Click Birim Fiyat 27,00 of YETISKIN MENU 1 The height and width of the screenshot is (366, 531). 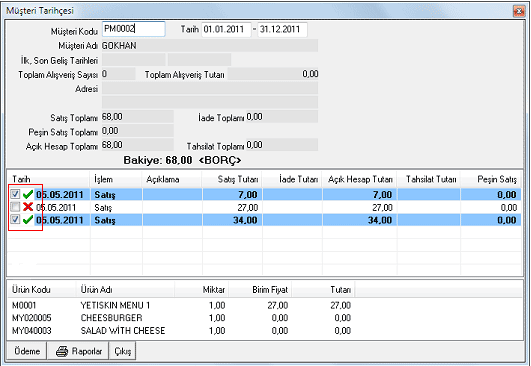tap(278, 305)
